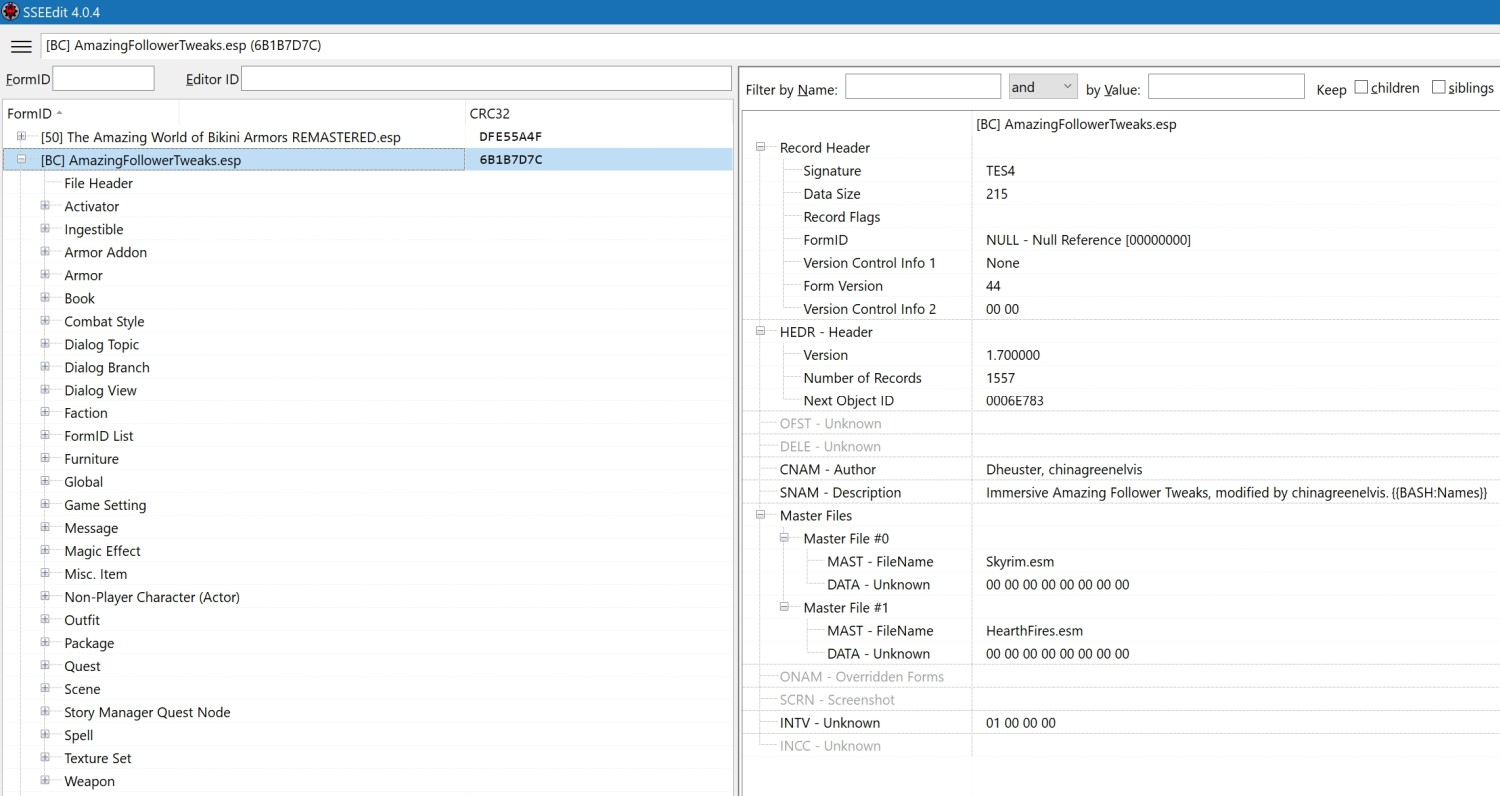Click the by Value filter input box

pyautogui.click(x=1226, y=87)
